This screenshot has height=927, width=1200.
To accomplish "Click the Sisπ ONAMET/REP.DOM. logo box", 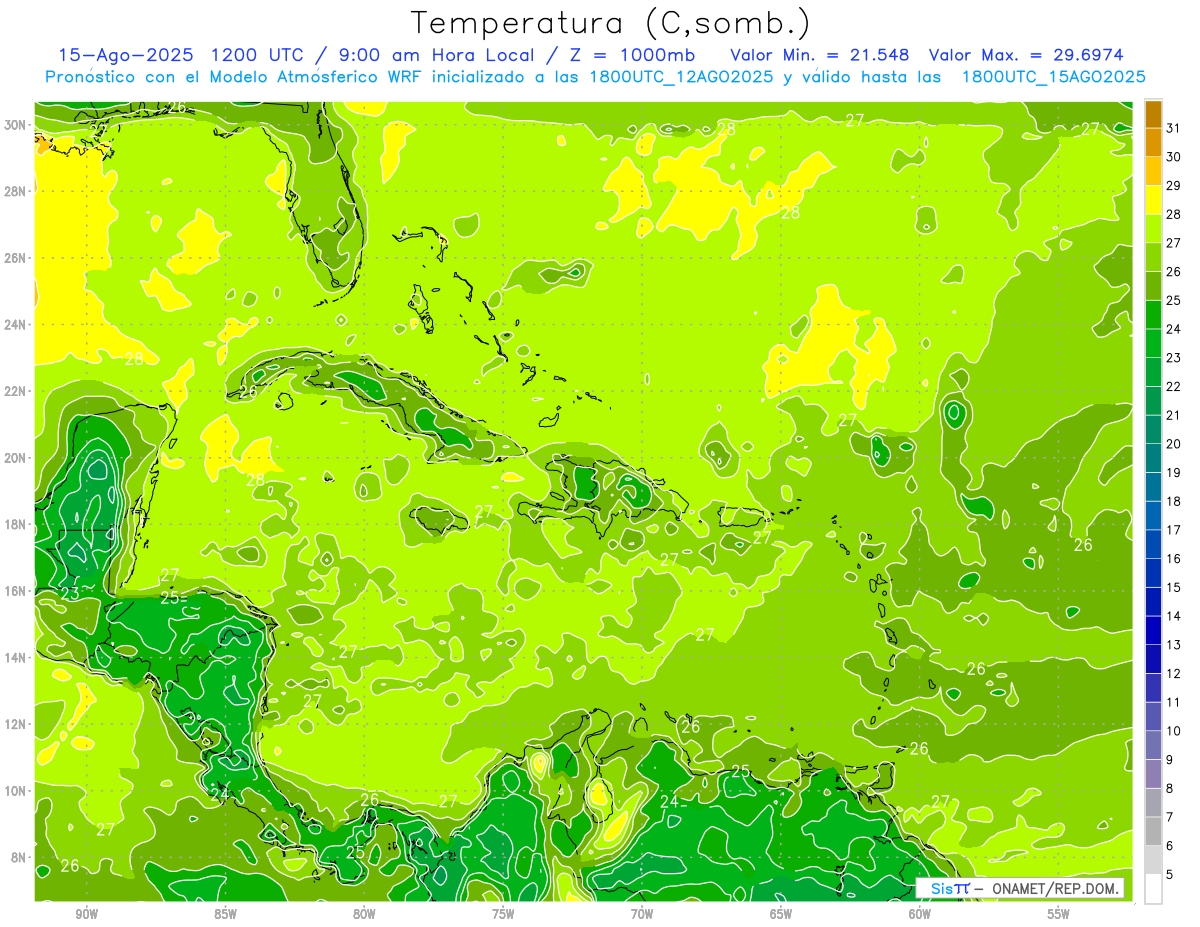I will pos(1020,888).
